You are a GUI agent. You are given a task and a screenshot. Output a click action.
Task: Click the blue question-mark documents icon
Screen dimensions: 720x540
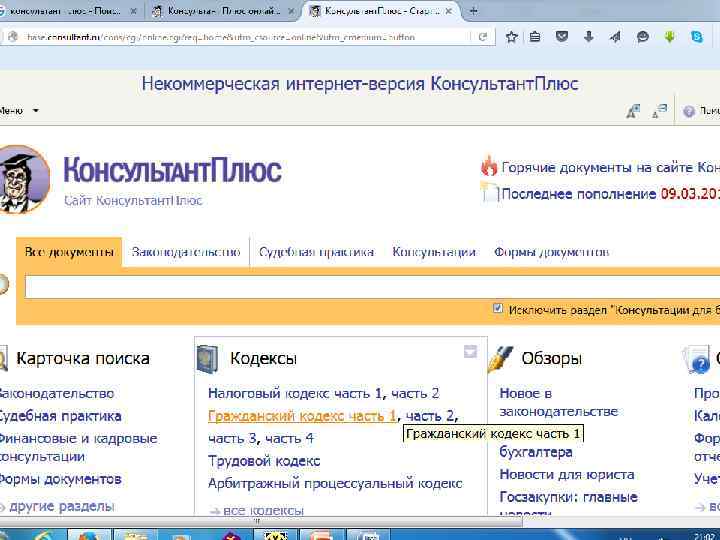point(697,360)
